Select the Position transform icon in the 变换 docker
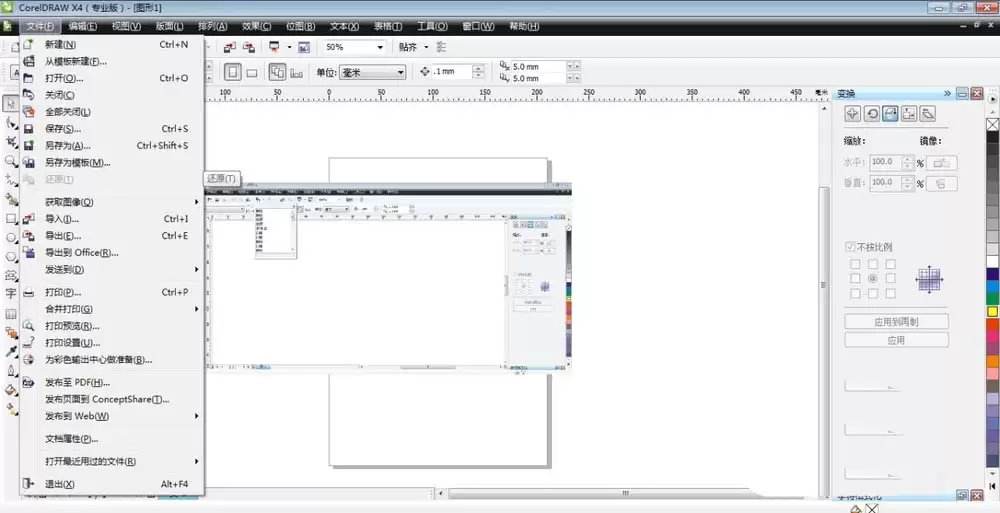The height and width of the screenshot is (513, 1000). pos(853,114)
